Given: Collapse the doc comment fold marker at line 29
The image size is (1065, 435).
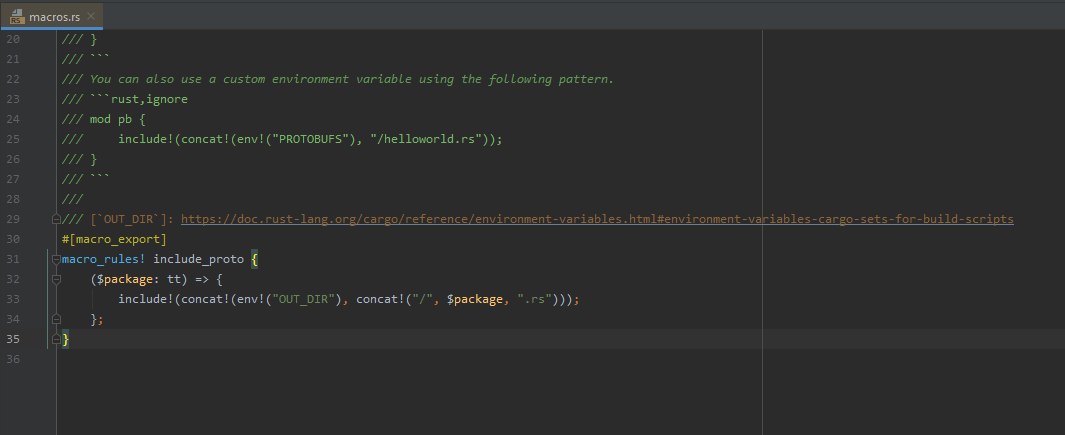Looking at the screenshot, I should pyautogui.click(x=56, y=219).
